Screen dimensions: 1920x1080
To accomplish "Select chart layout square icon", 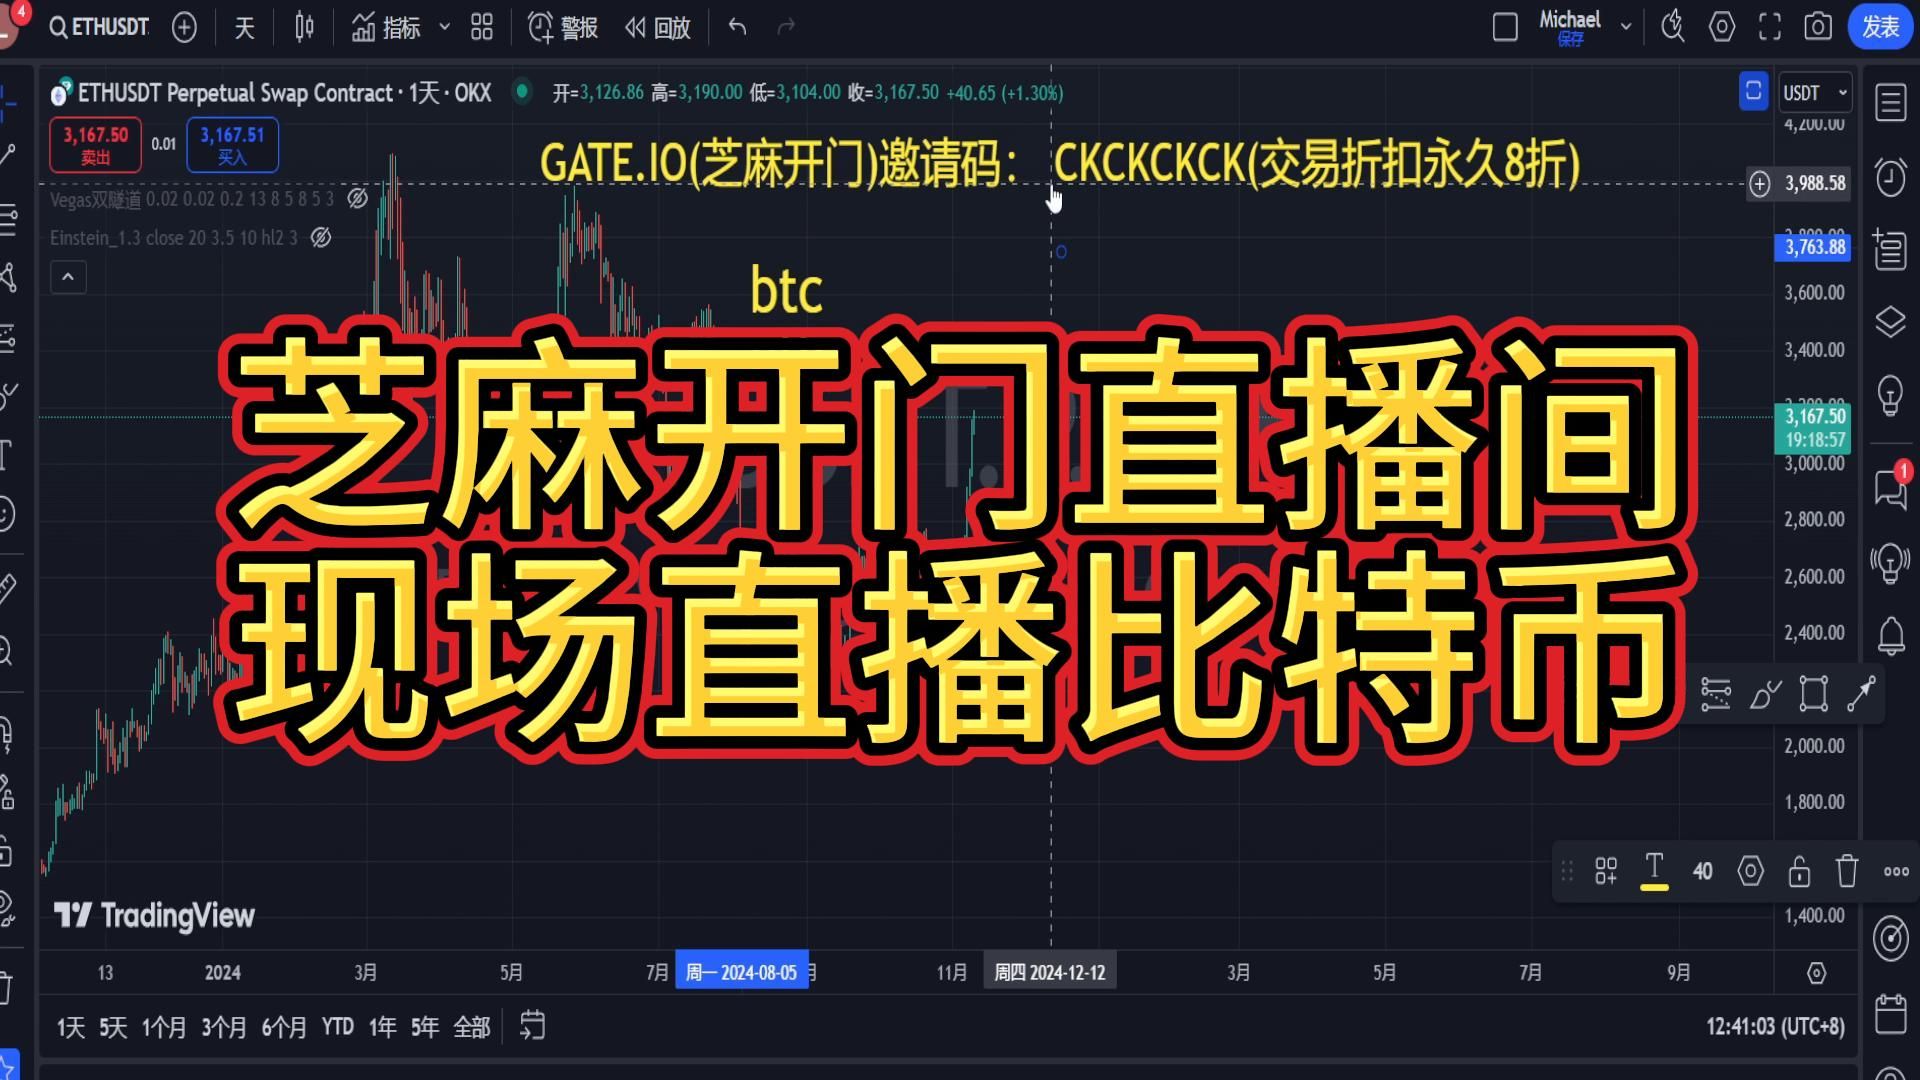I will point(1505,27).
